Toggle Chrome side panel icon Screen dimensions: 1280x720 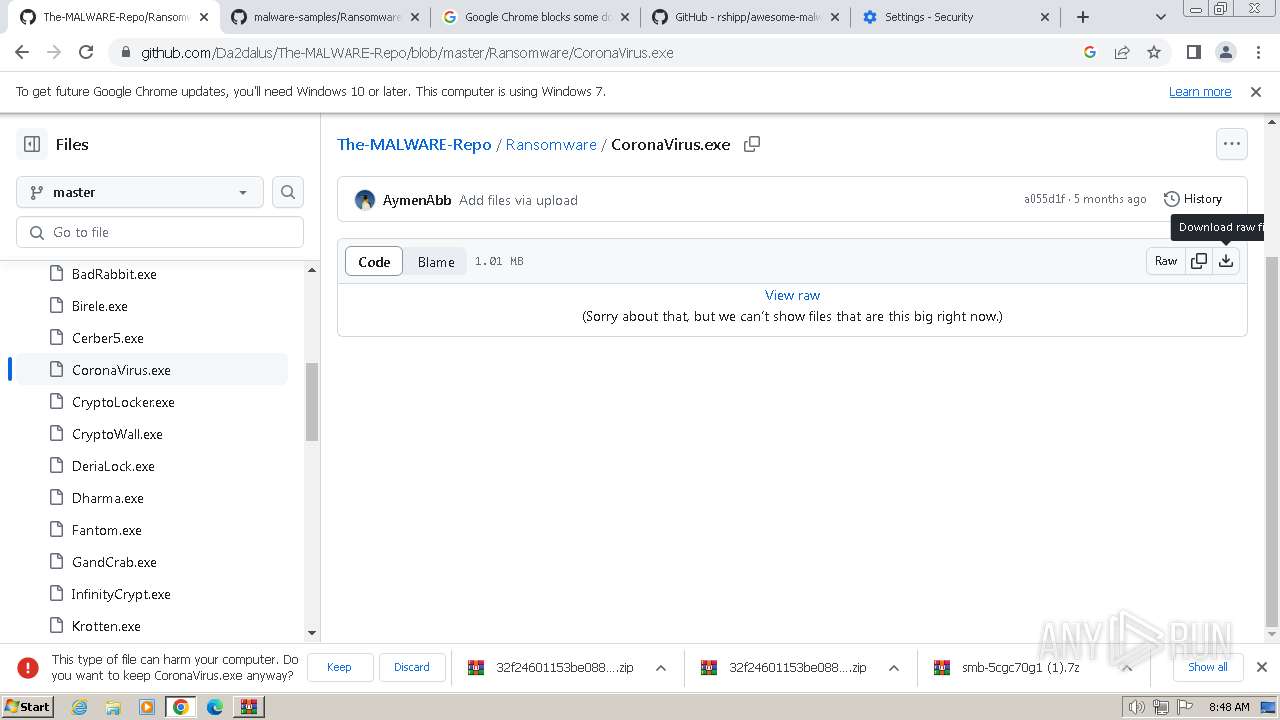pos(1194,53)
